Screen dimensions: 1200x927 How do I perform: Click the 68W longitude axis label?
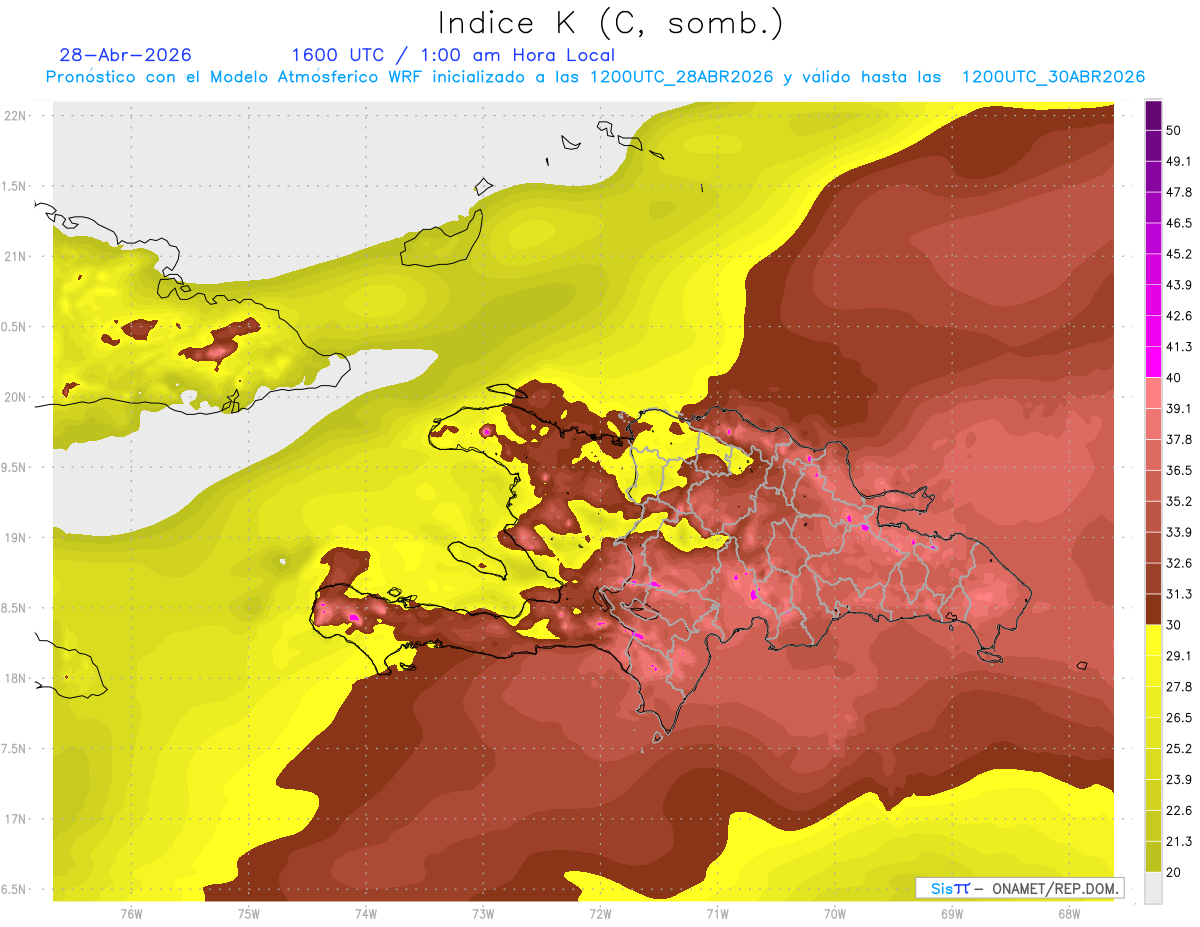pyautogui.click(x=1068, y=913)
